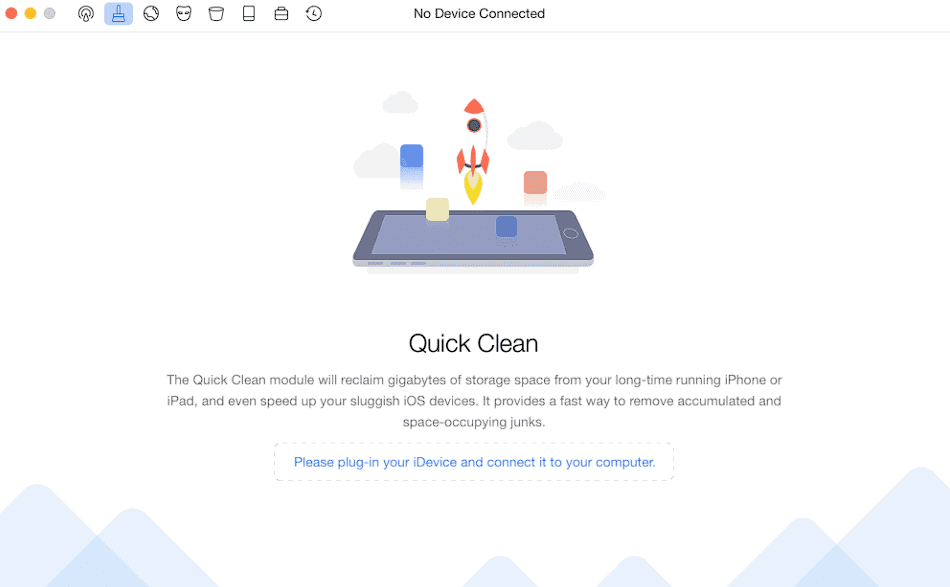
Task: Open the Toolbox briefcase icon
Action: [281, 13]
